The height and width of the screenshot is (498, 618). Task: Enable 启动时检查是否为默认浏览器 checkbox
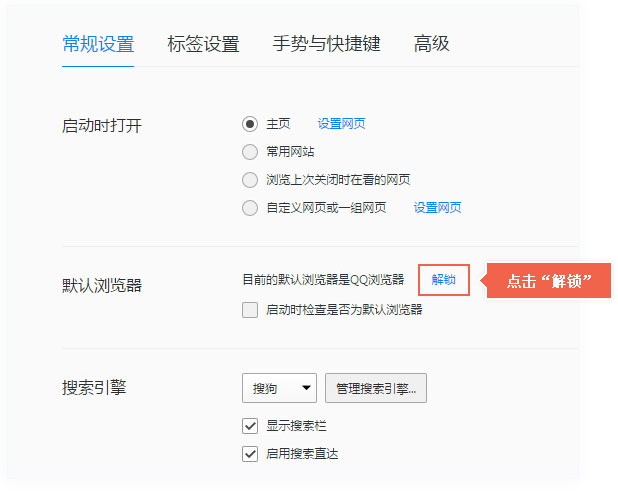250,310
